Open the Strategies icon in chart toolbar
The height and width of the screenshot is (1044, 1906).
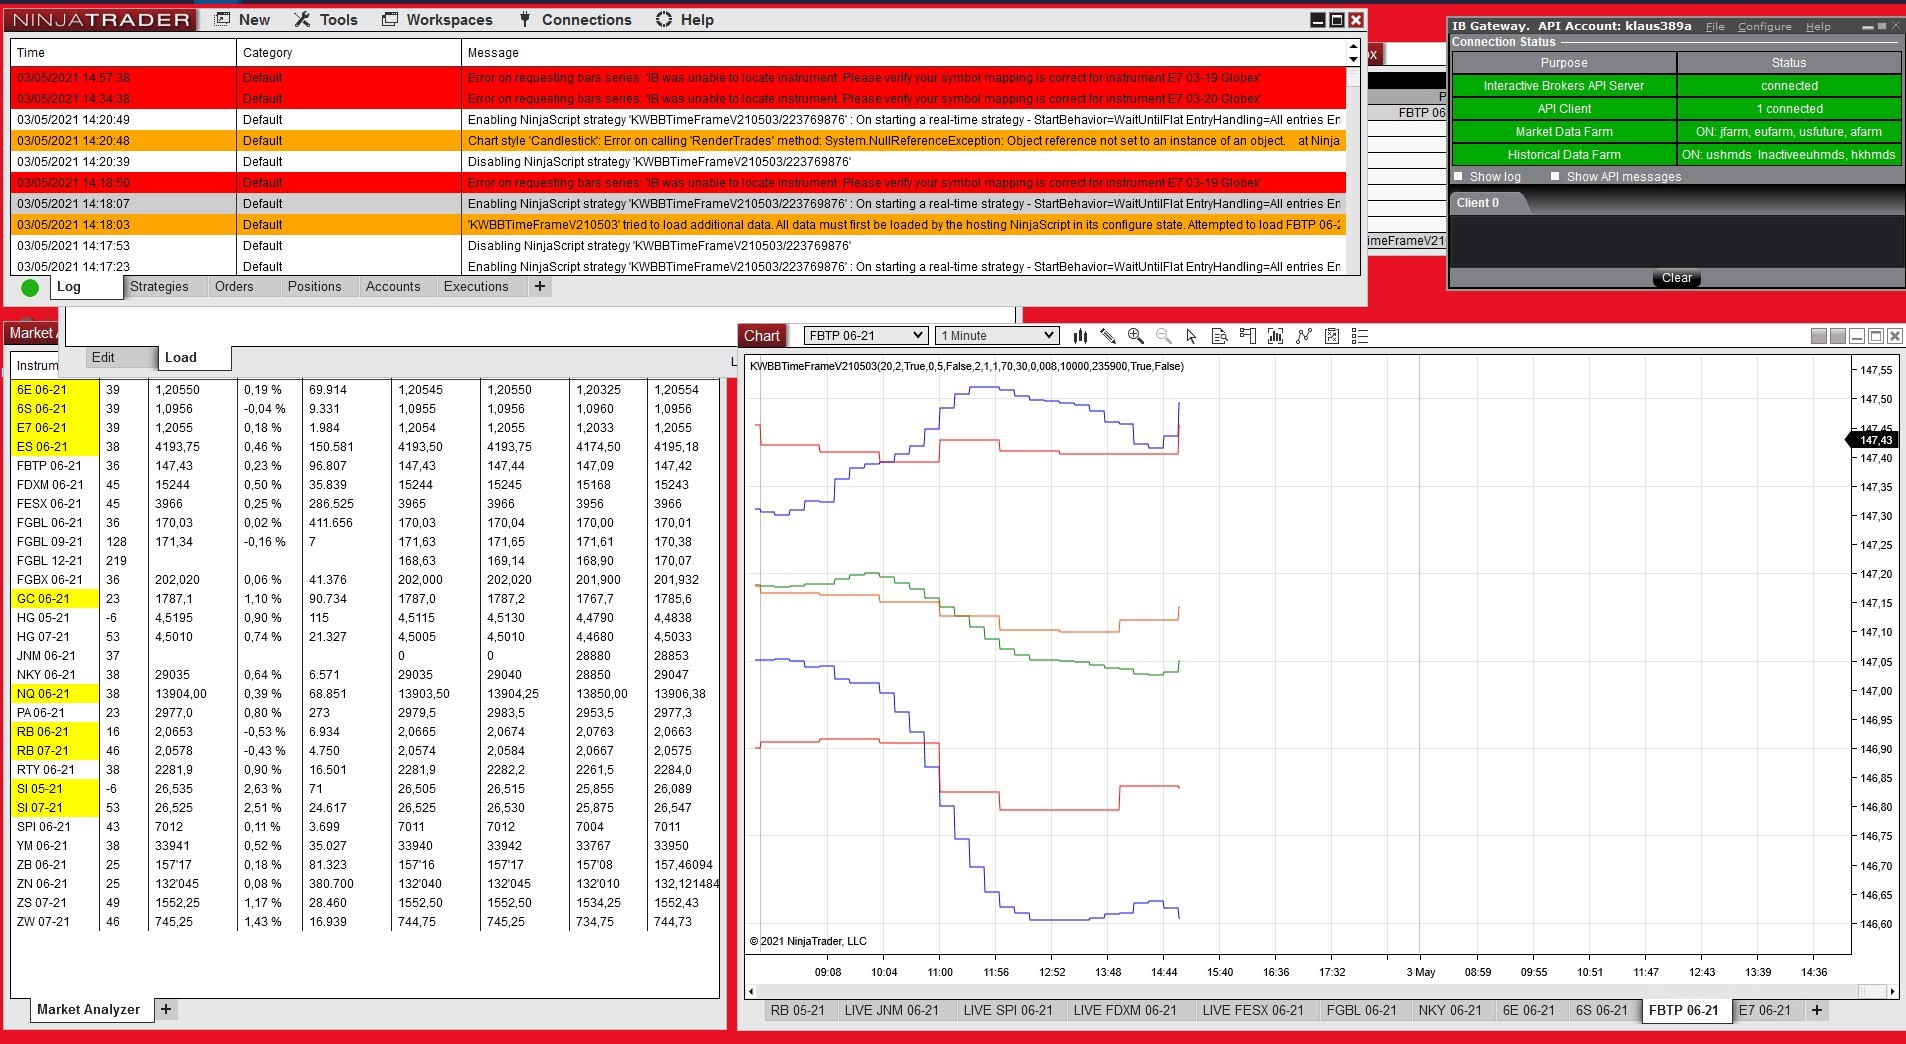pos(1332,336)
